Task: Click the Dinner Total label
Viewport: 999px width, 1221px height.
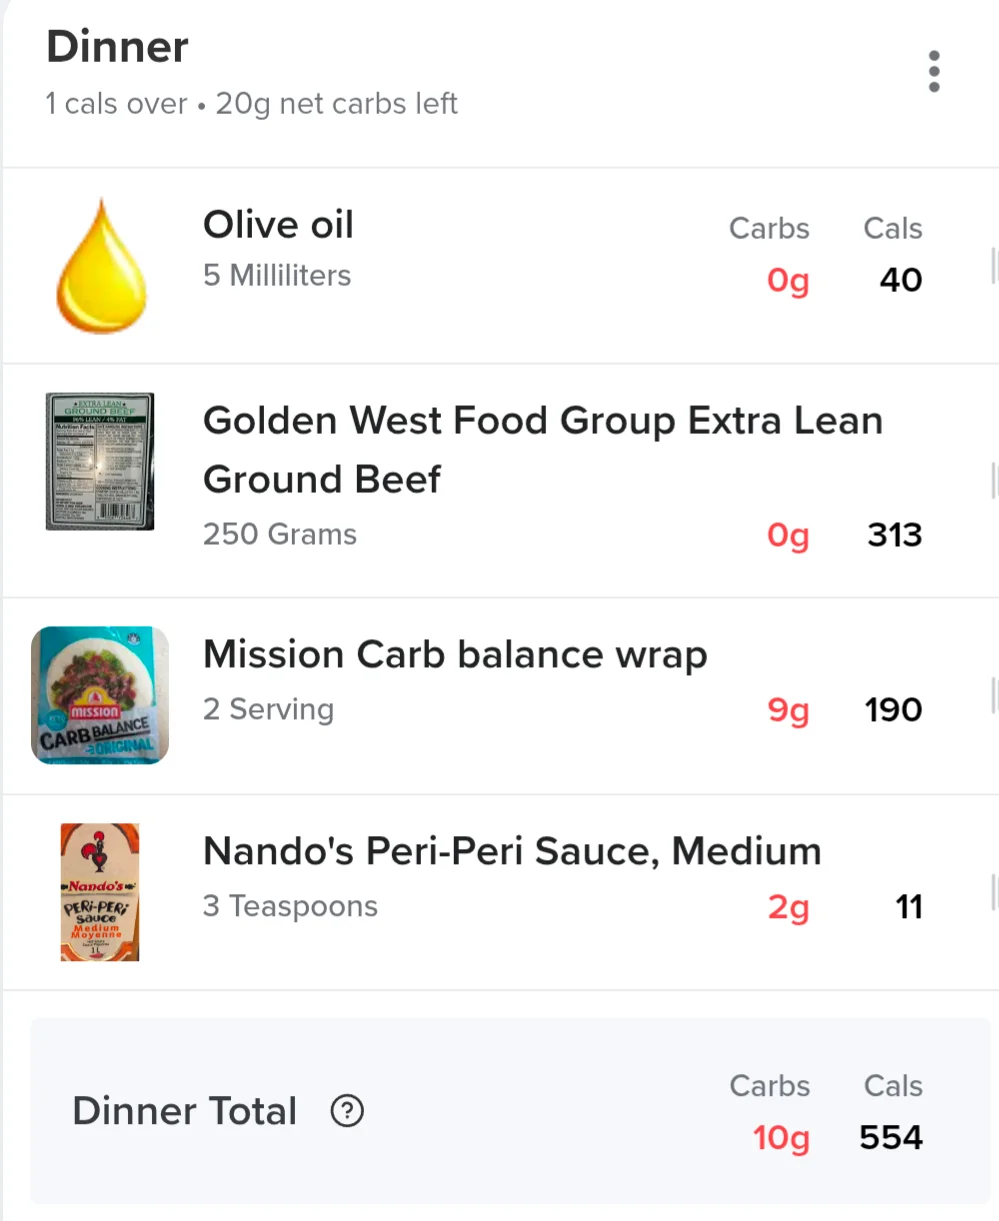Action: pyautogui.click(x=185, y=1111)
